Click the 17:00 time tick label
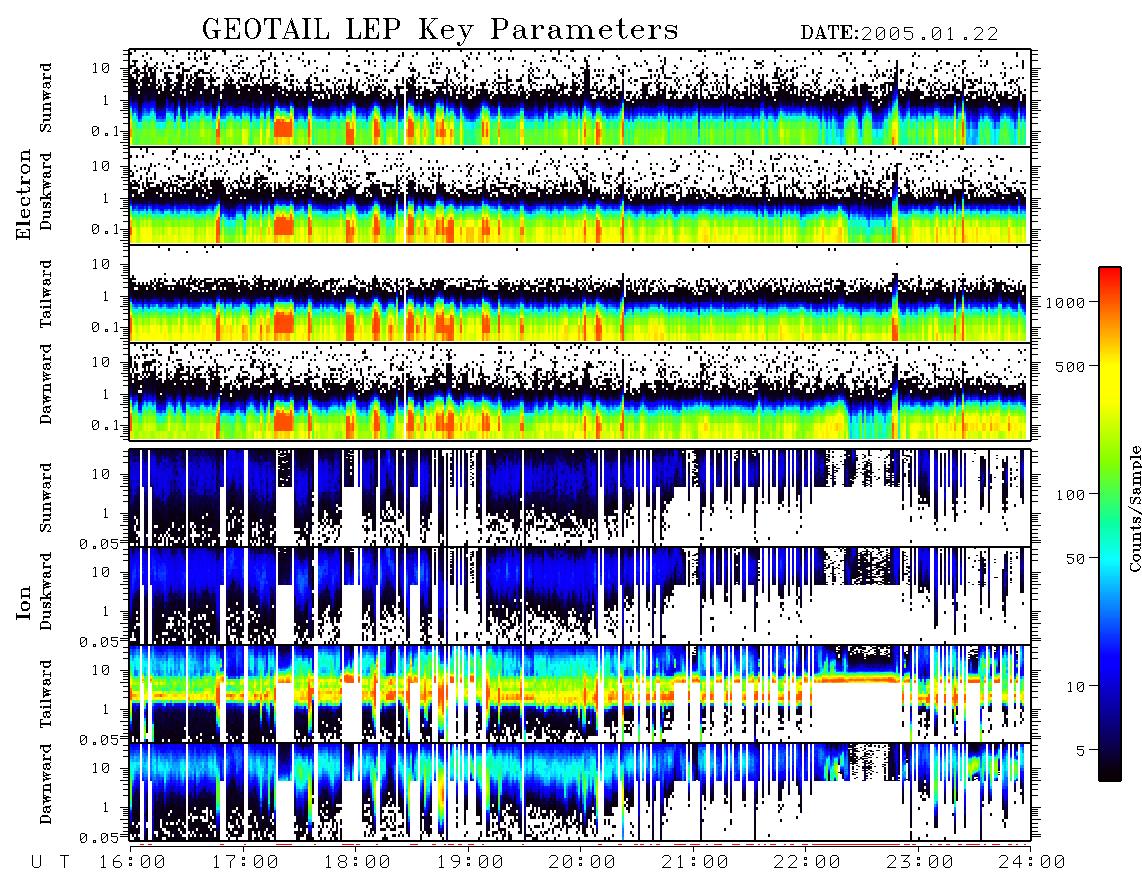The image size is (1142, 880). [245, 863]
